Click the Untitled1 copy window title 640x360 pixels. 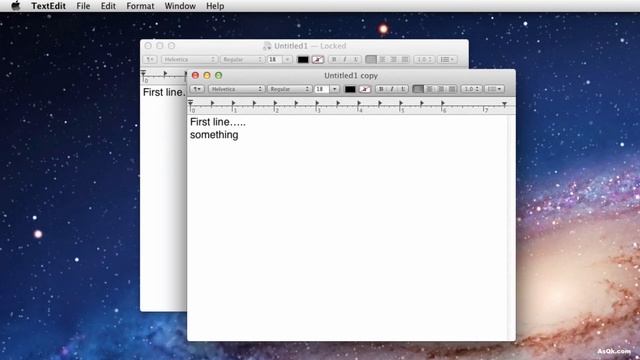click(351, 76)
